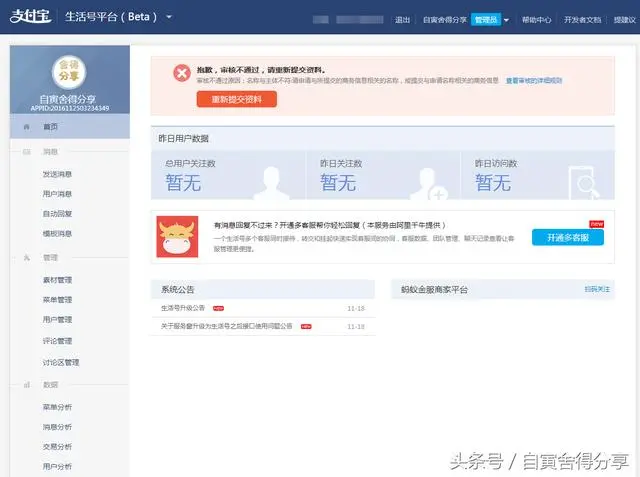Screen dimensions: 640x477
Task: Open 菜单管理 in the sidebar
Action: (57, 300)
